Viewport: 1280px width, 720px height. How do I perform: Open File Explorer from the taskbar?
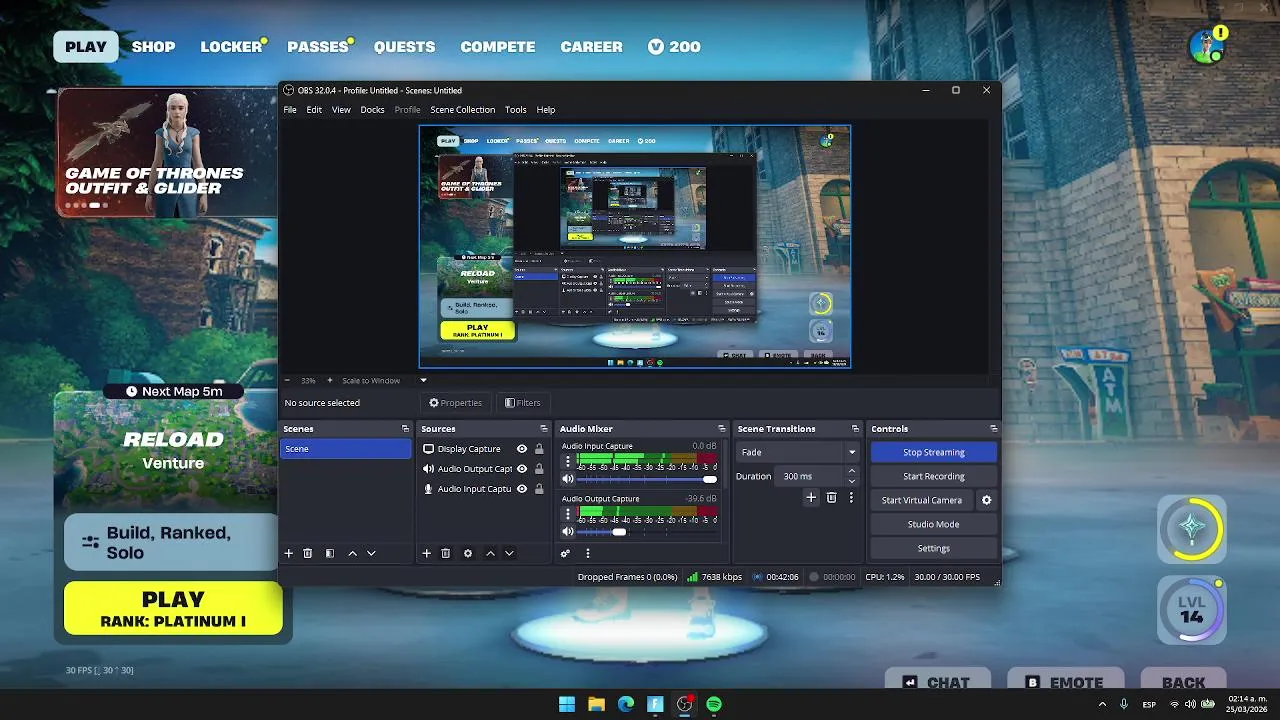click(596, 704)
